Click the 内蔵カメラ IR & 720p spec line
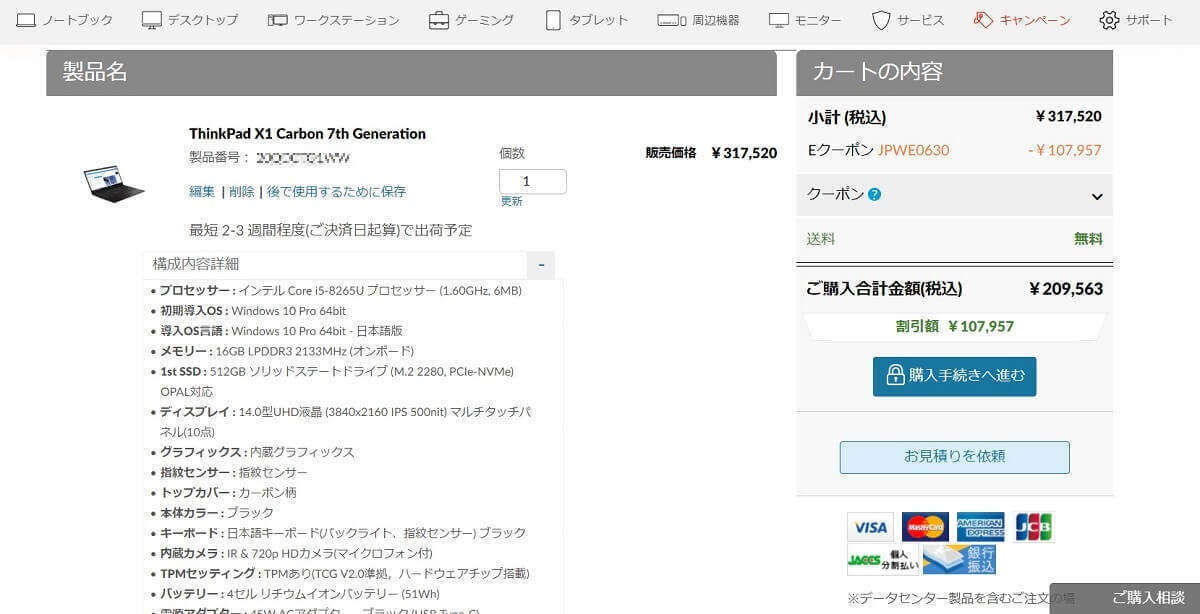 coord(296,553)
